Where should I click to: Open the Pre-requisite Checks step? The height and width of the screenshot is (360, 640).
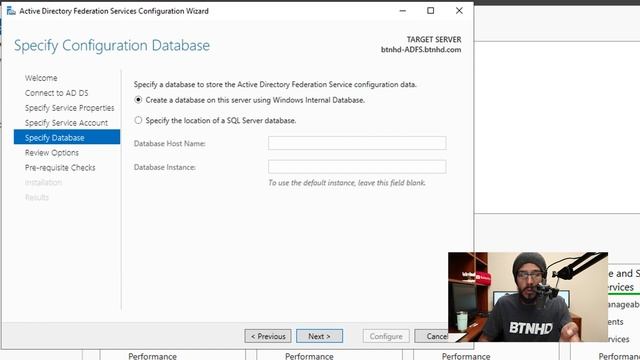pos(60,168)
